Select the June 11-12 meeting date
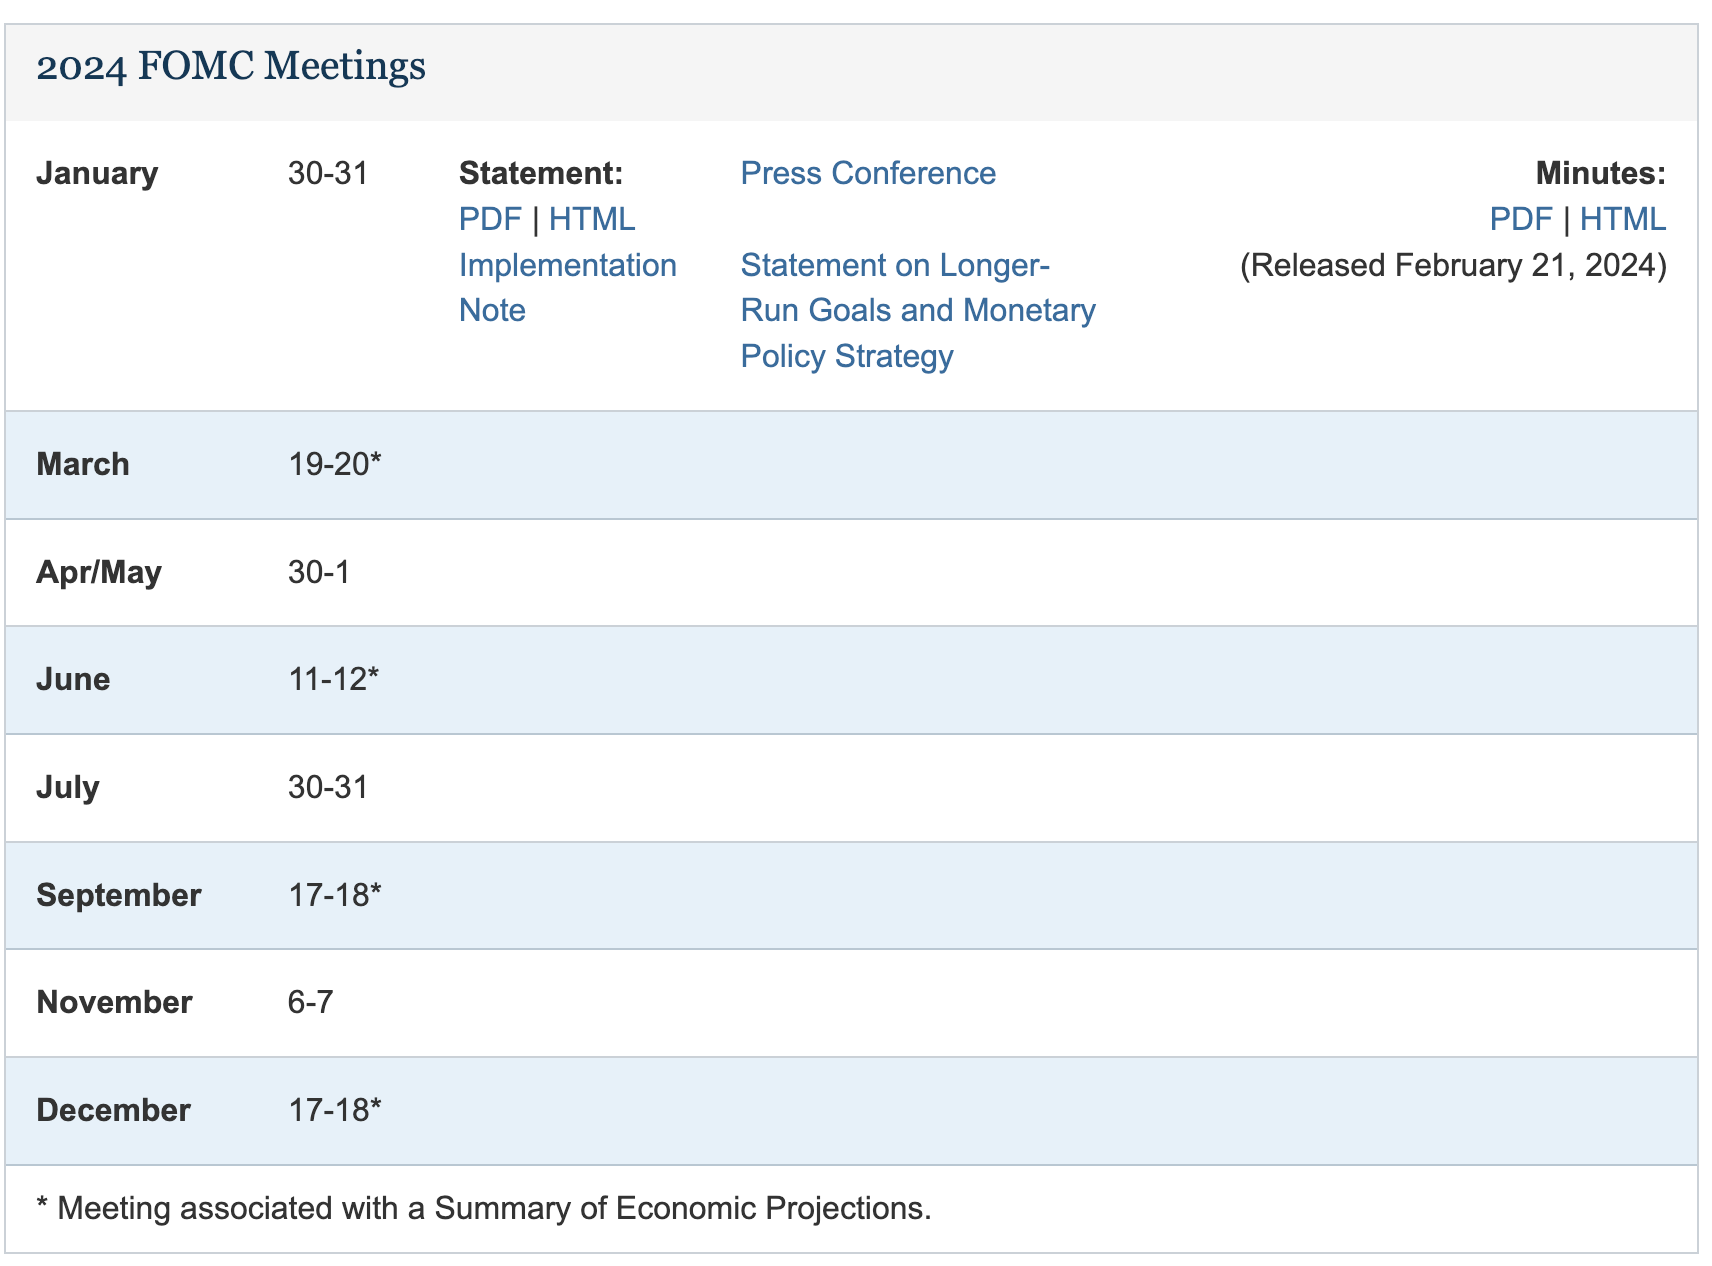 (333, 679)
